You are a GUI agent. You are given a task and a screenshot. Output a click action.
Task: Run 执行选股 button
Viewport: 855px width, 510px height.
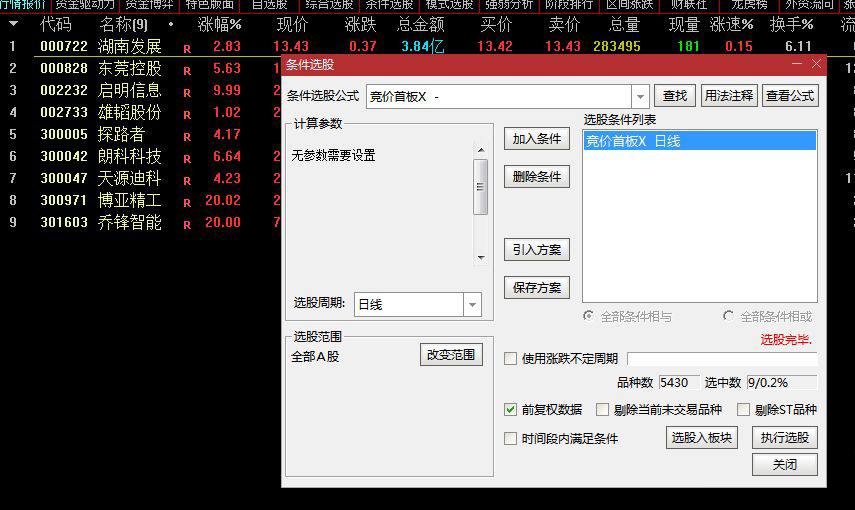(x=785, y=437)
